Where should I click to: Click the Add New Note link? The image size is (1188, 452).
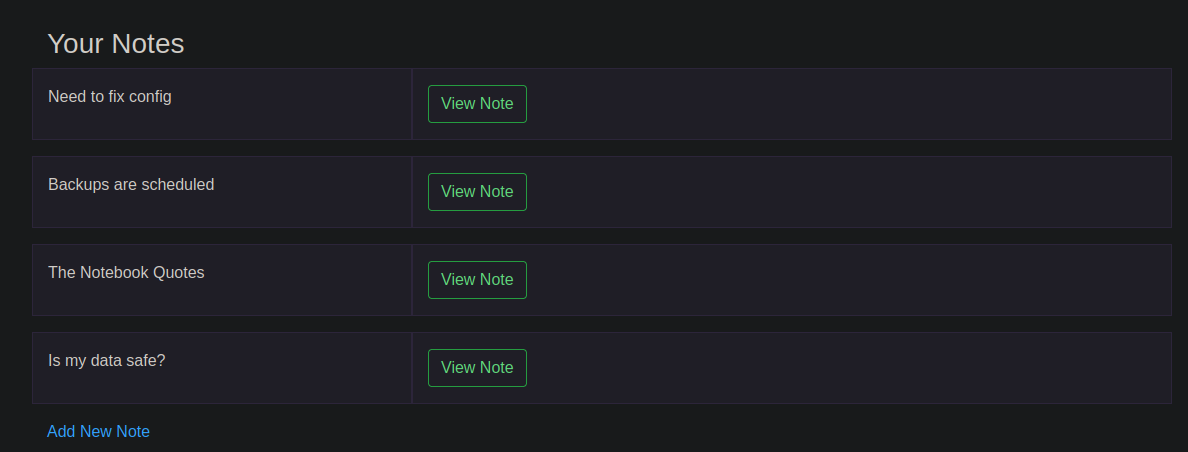coord(98,432)
